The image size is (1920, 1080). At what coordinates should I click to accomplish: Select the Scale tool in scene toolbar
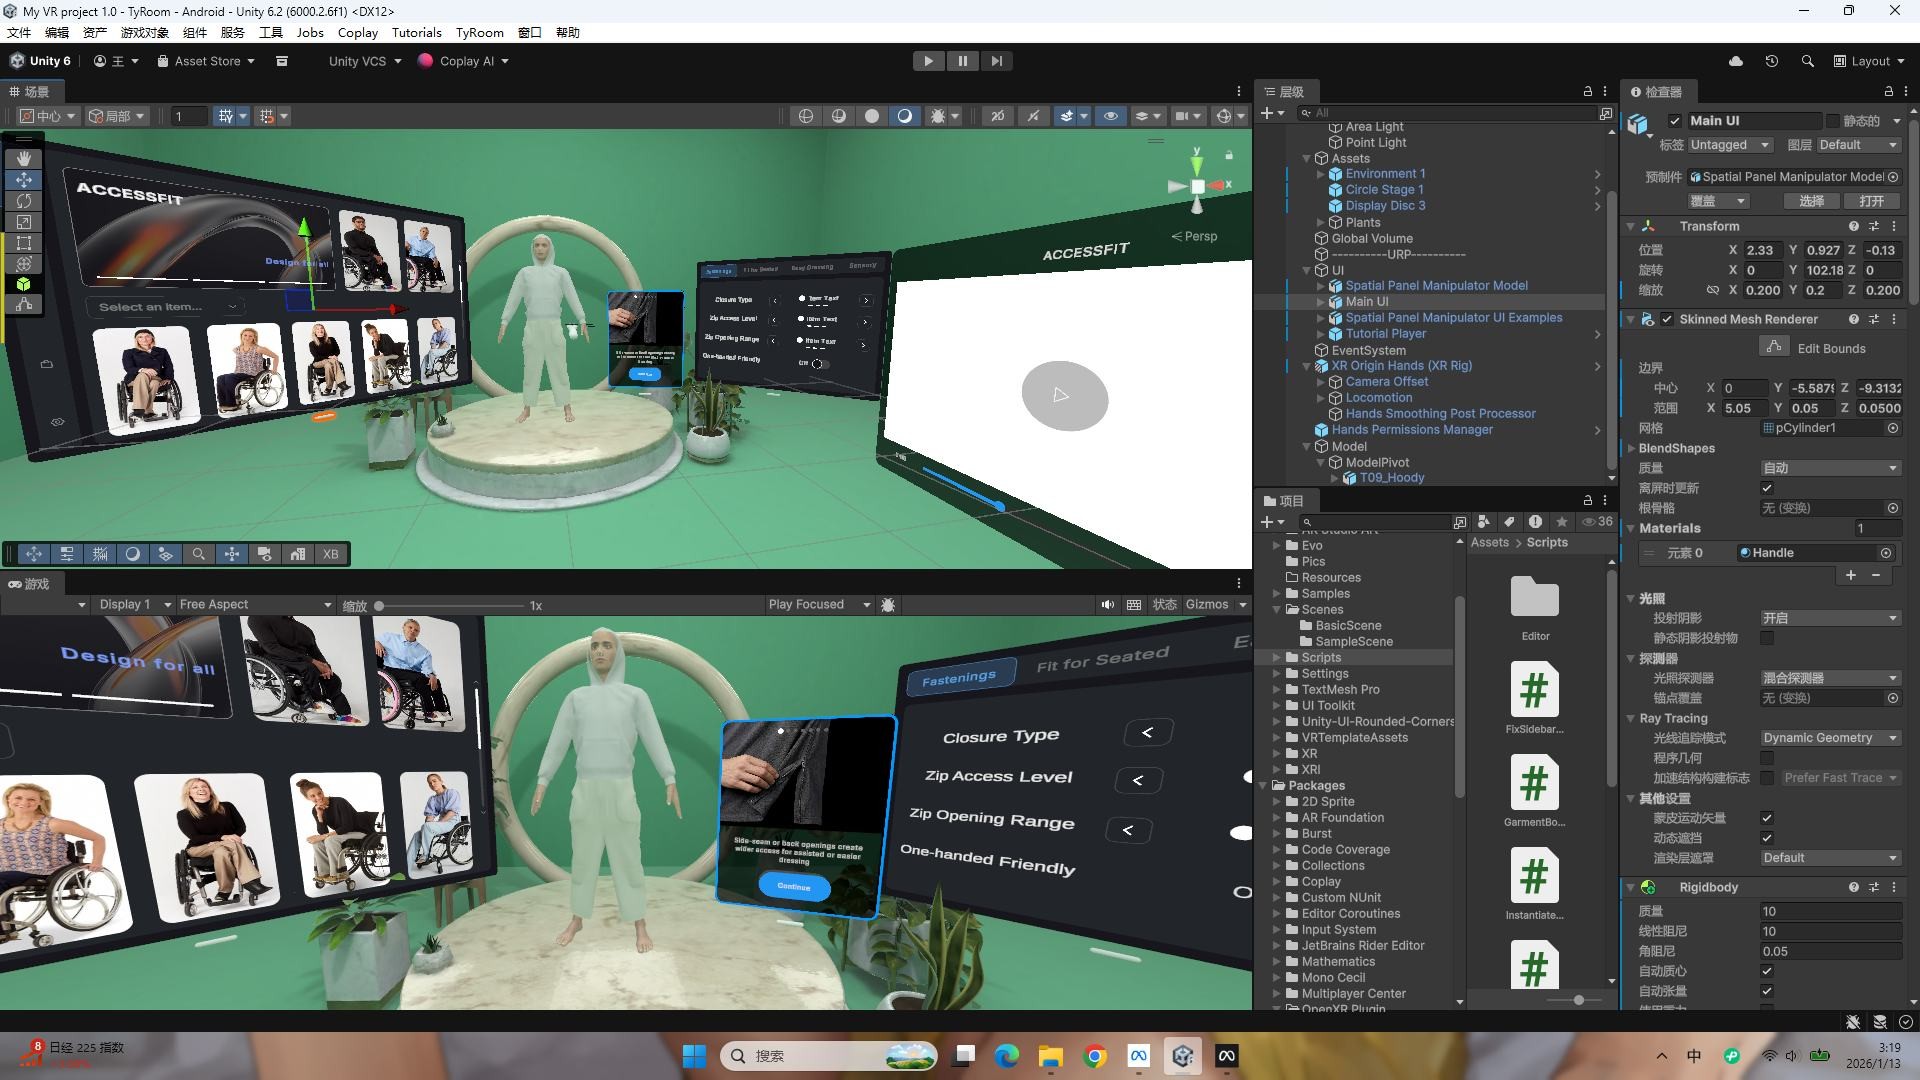point(24,221)
